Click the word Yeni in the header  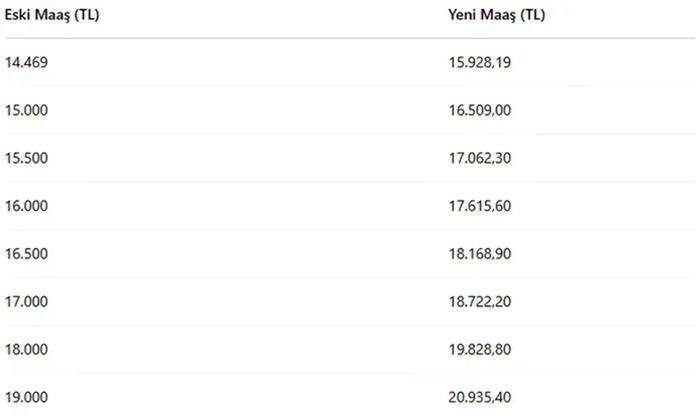[462, 14]
